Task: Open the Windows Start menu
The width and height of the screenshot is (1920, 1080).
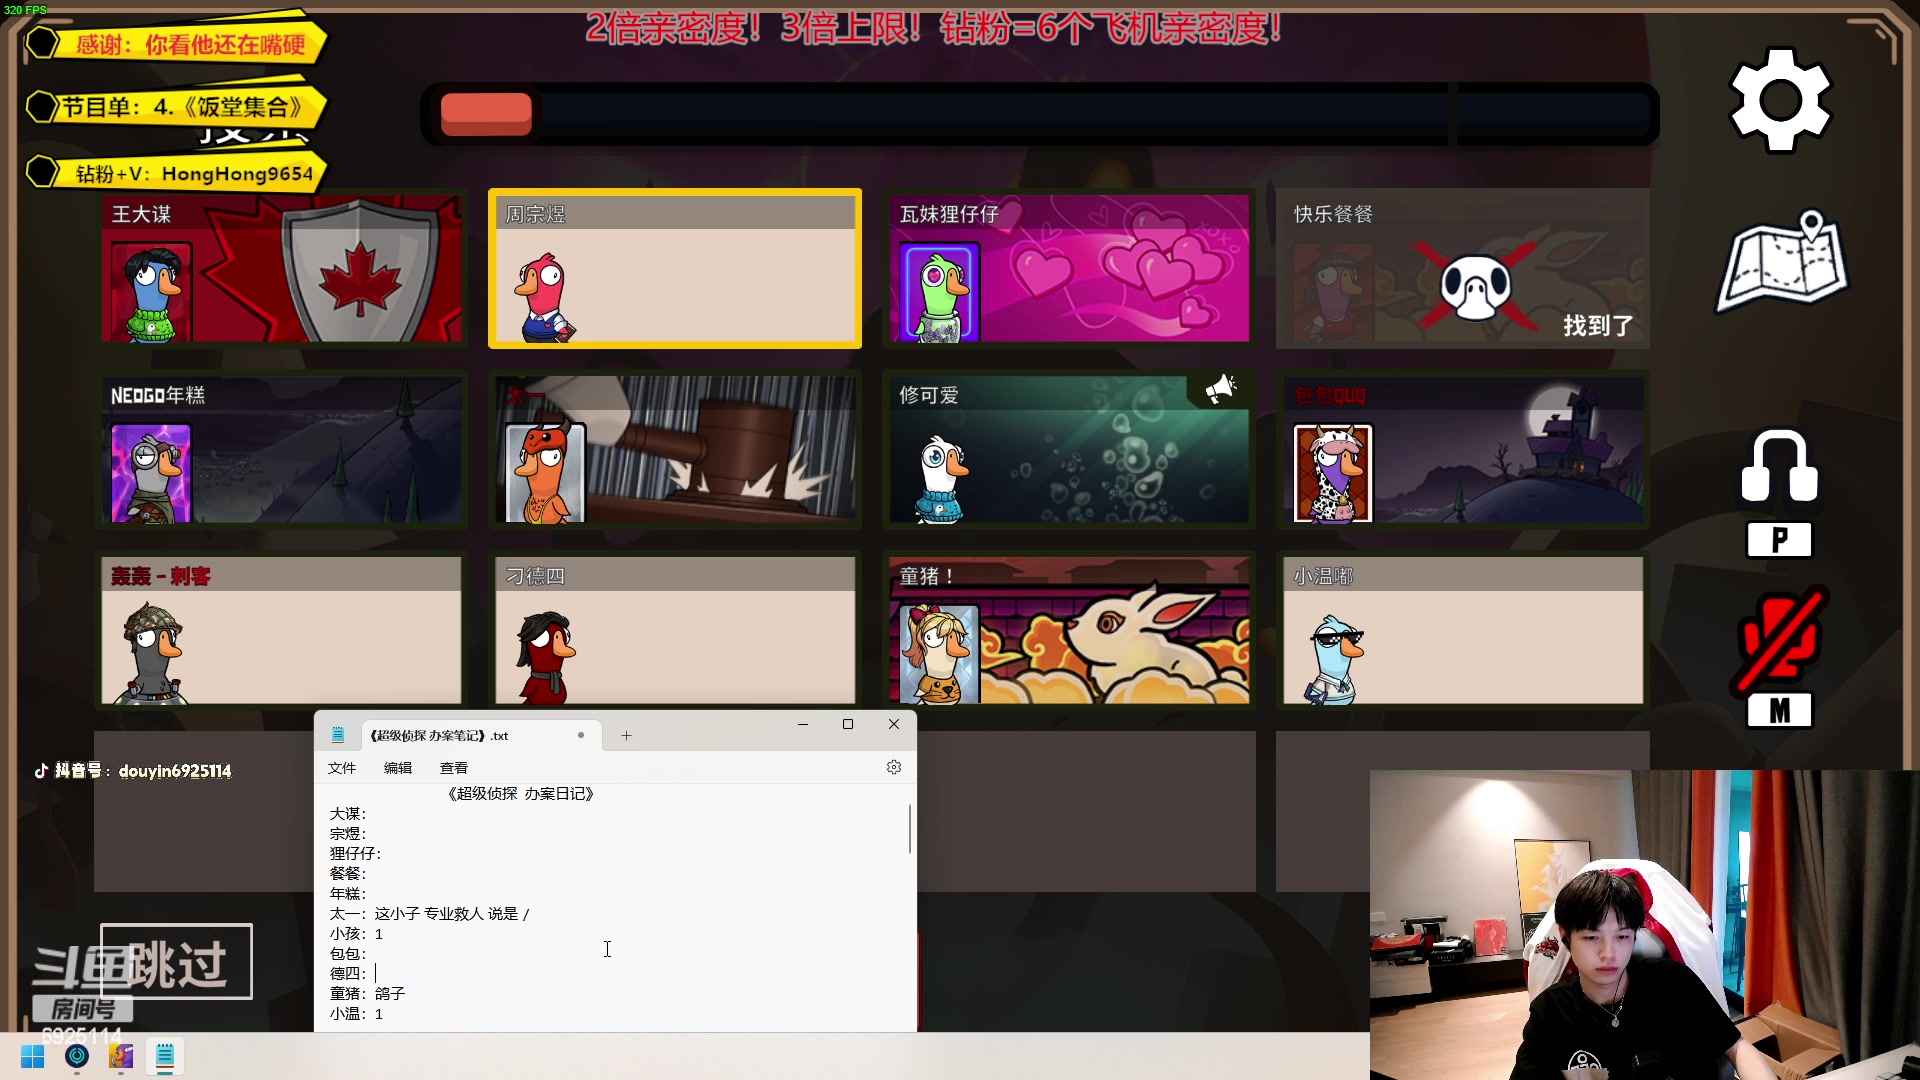Action: (x=32, y=1057)
